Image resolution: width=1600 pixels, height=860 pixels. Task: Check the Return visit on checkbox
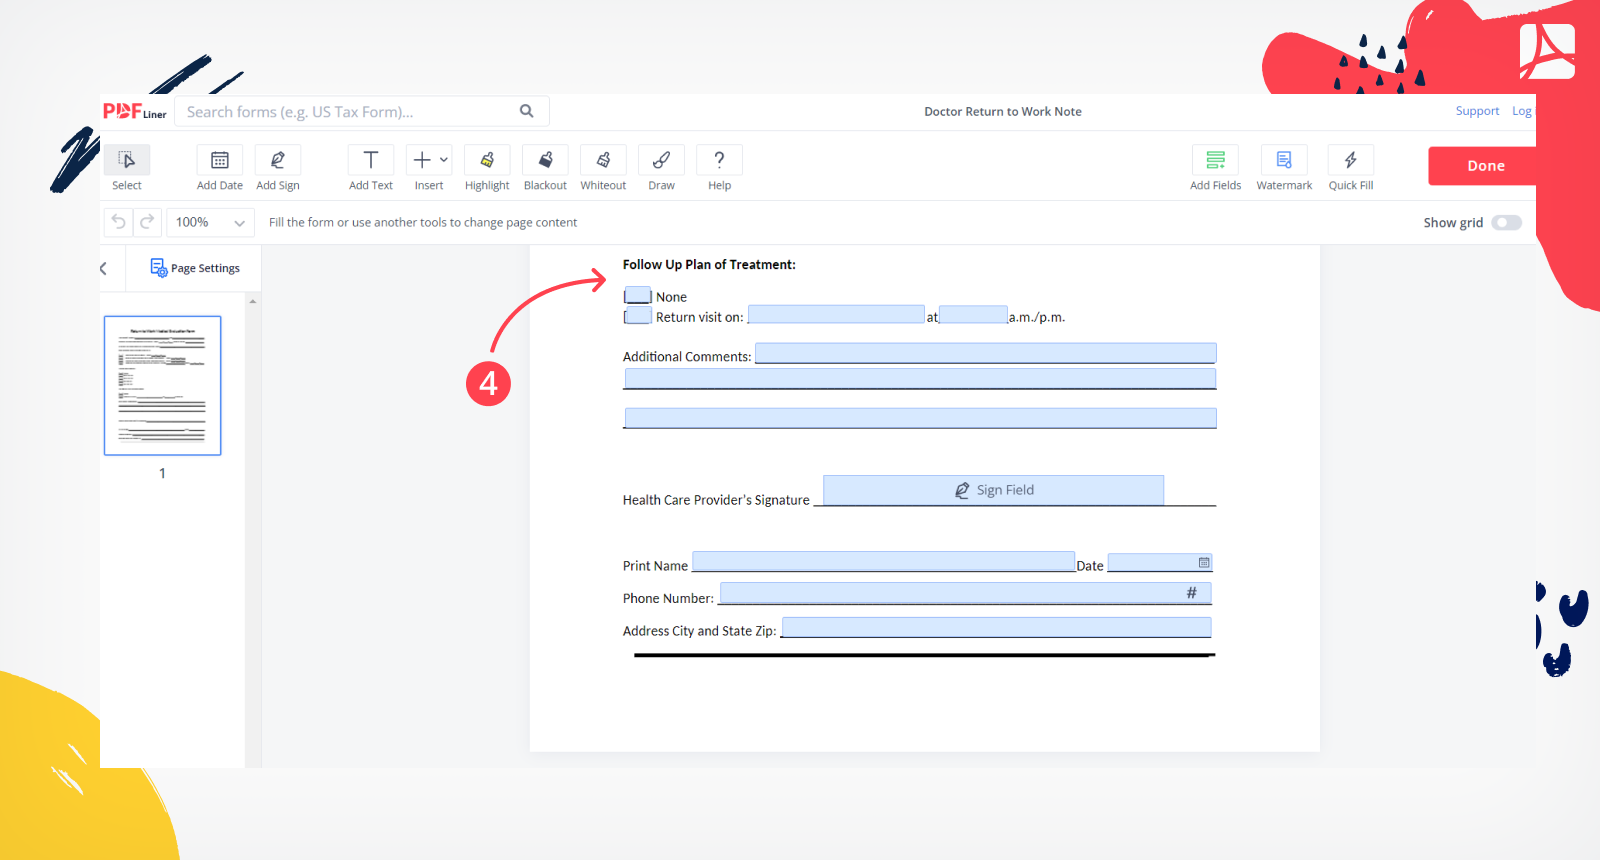coord(638,316)
